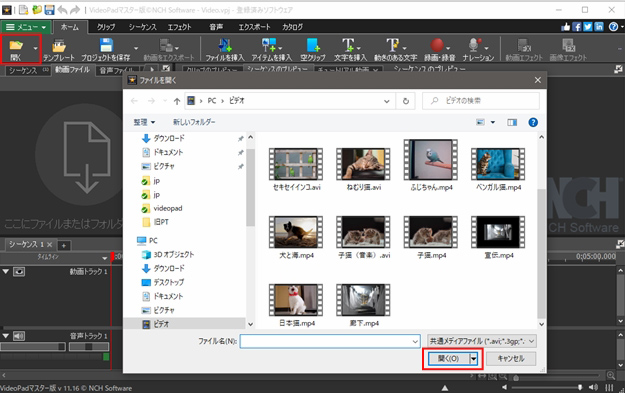Image resolution: width=625 pixels, height=393 pixels.
Task: Click the refresh button beside address bar
Action: (x=406, y=101)
